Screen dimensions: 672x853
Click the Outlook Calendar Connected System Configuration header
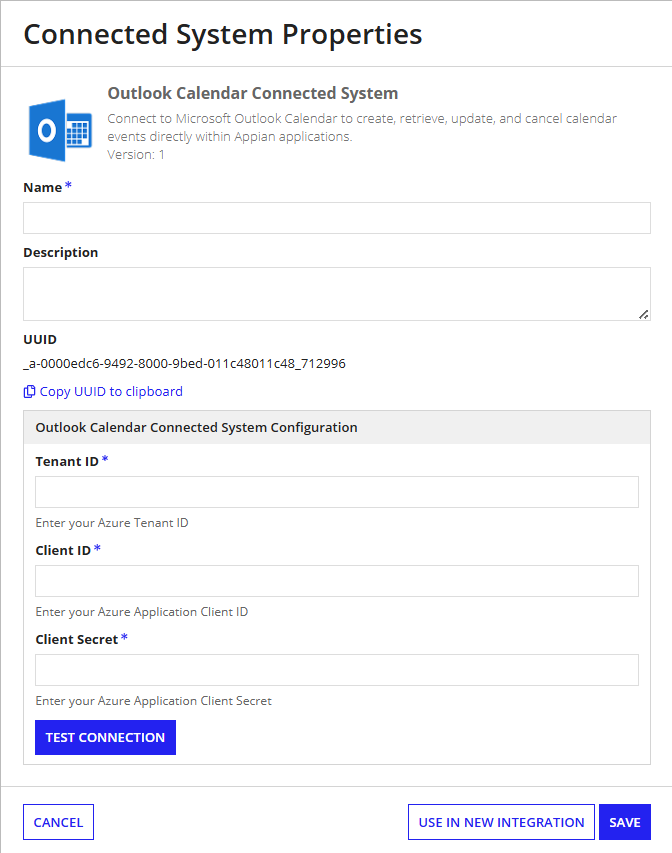coord(337,428)
